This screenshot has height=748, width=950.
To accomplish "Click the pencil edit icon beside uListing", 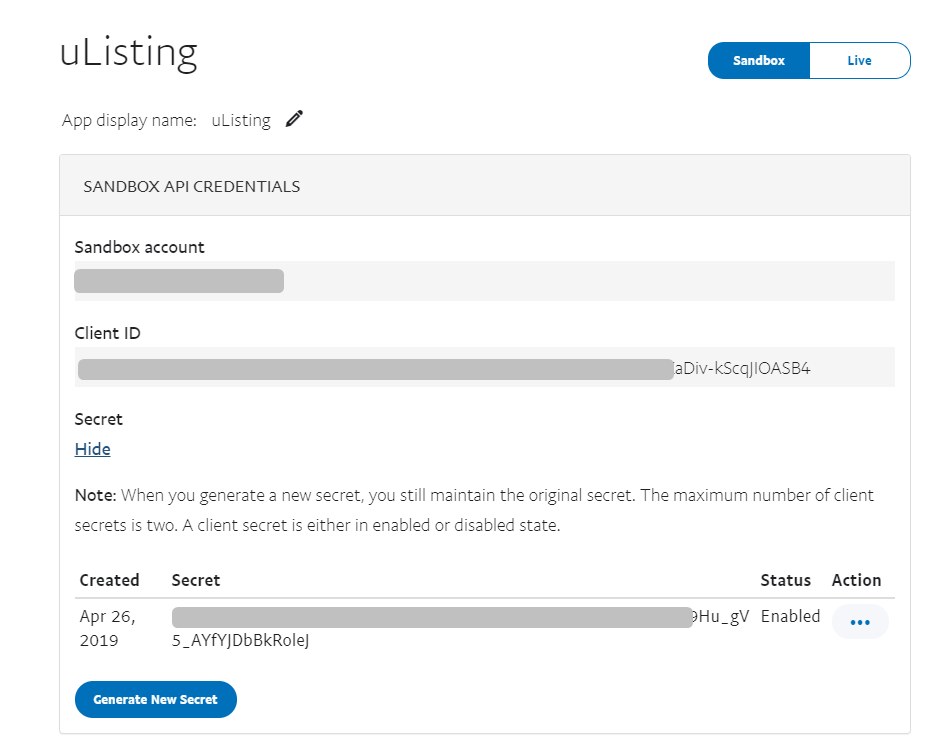I will click(x=294, y=119).
